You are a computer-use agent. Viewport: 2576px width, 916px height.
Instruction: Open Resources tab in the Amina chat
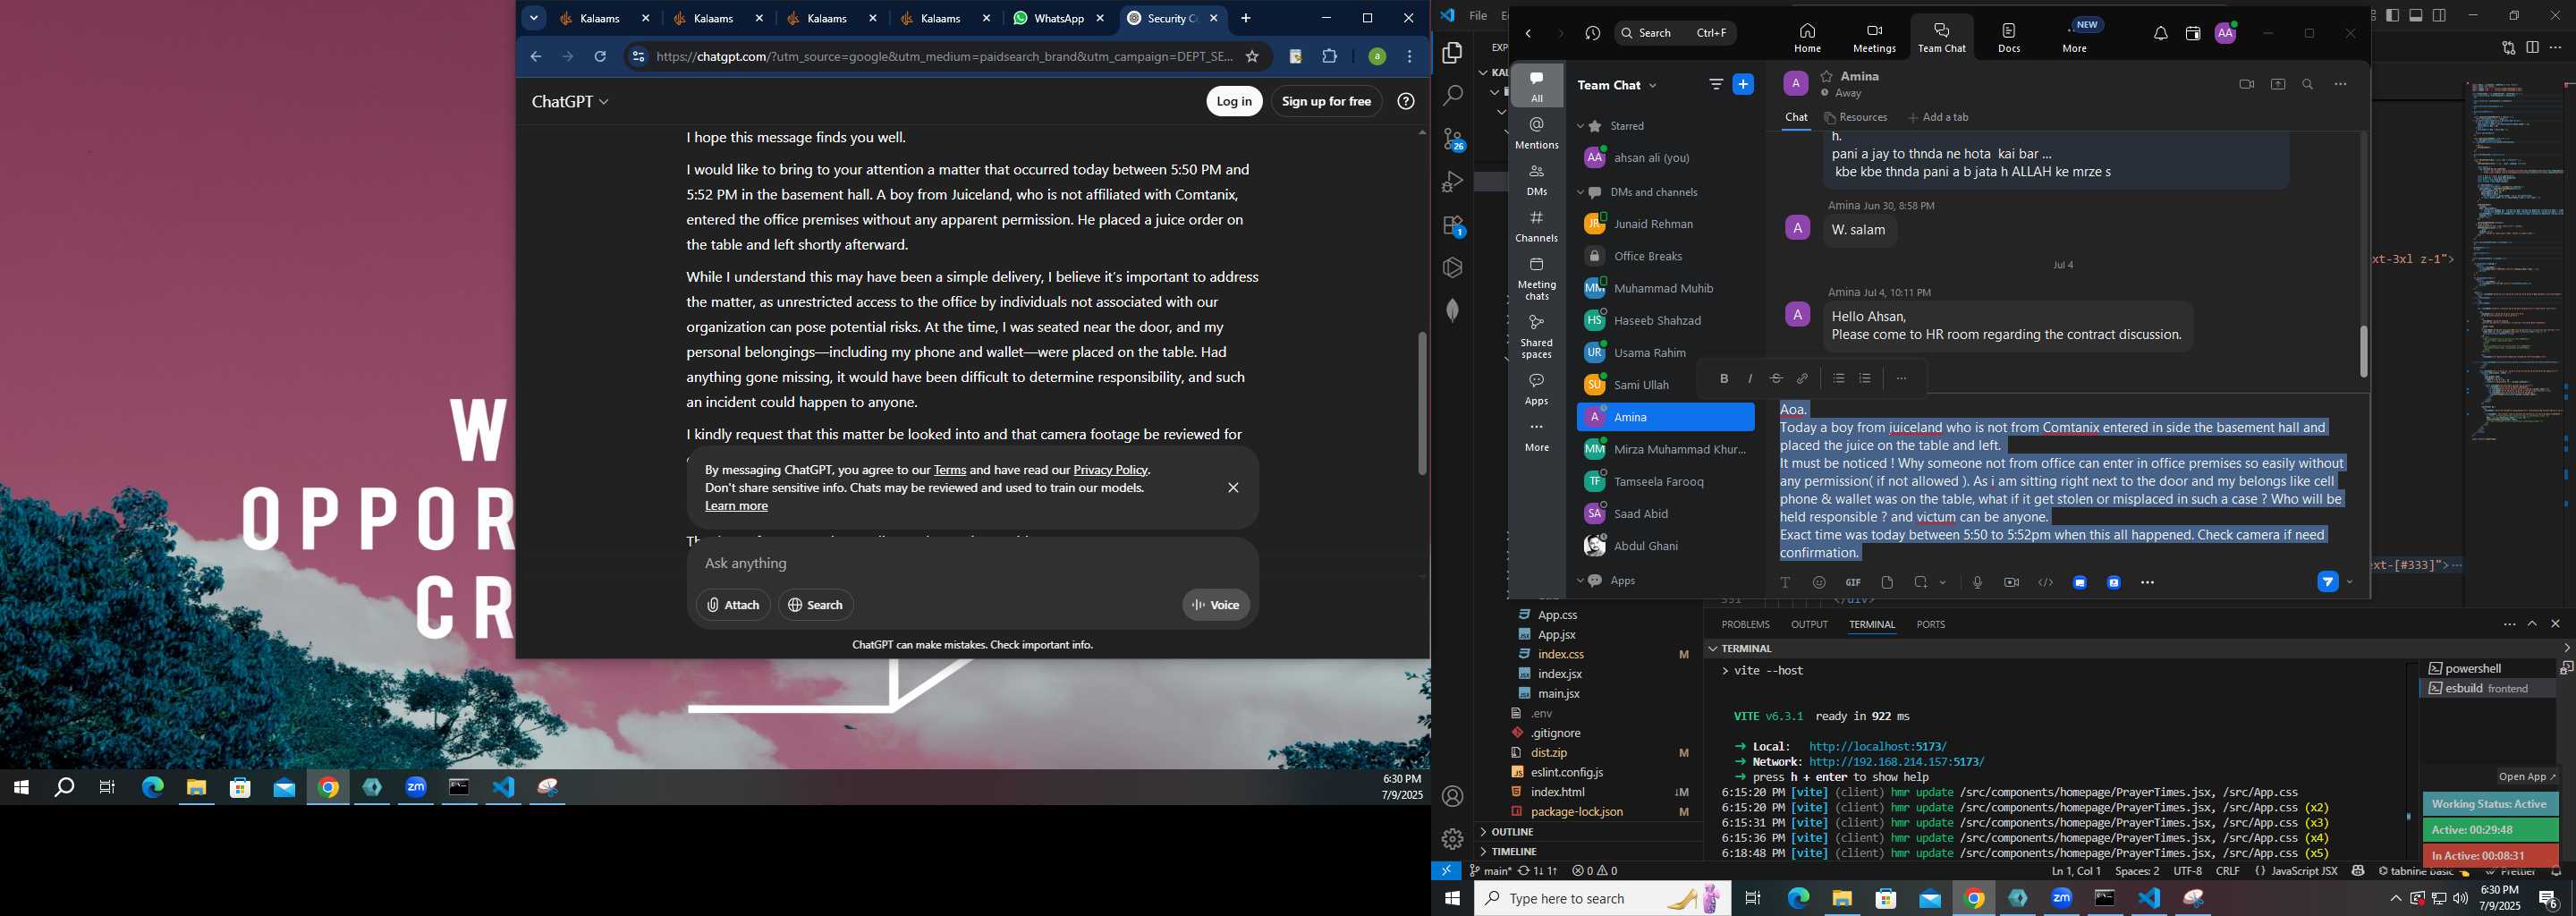(x=1855, y=118)
